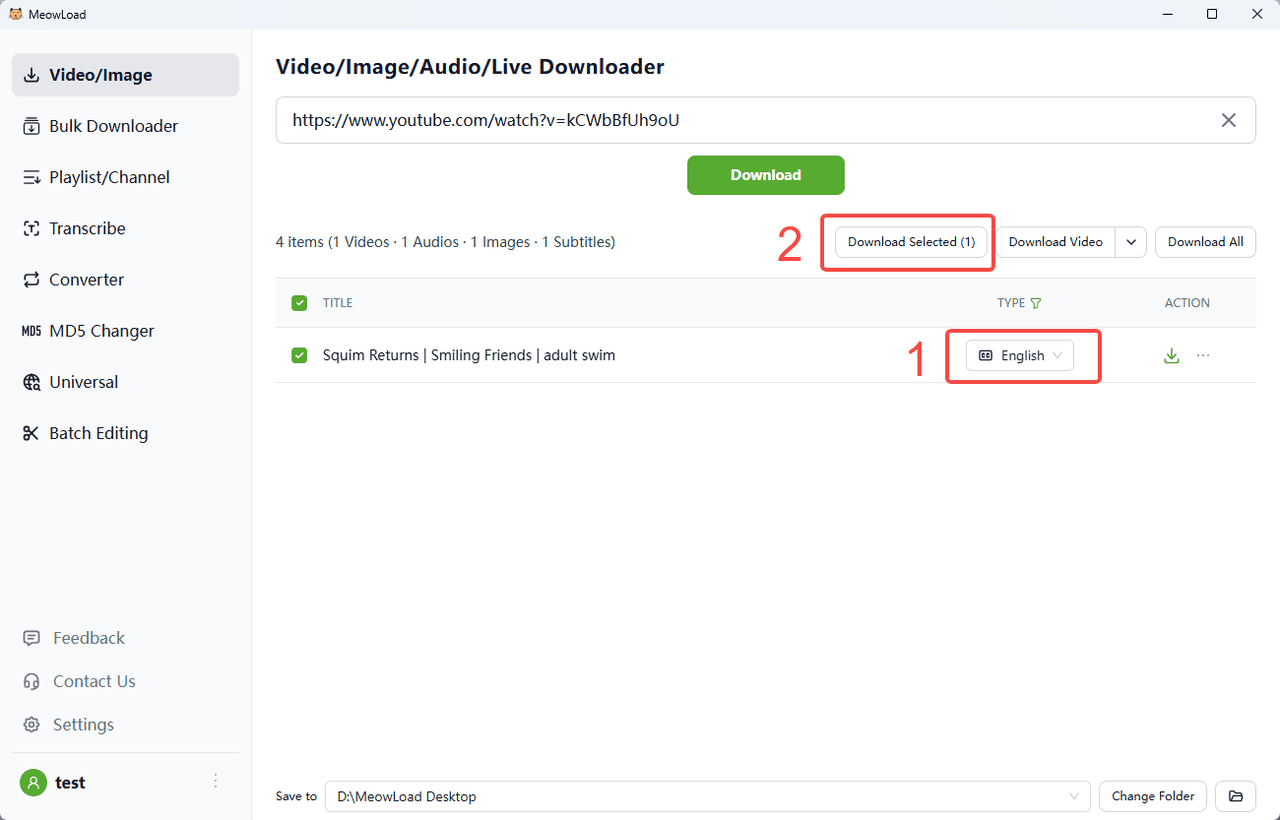Click inside the YouTube URL input field

pos(740,120)
